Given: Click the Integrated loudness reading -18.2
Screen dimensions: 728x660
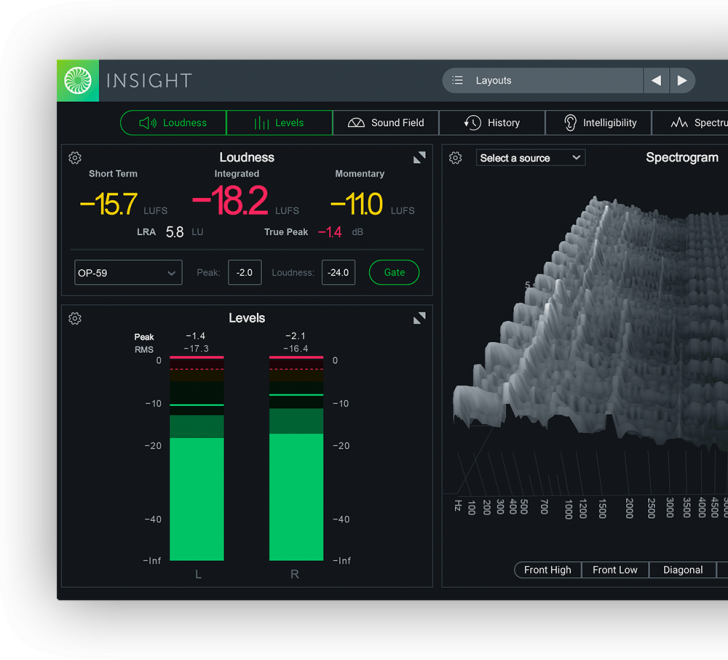Looking at the screenshot, I should pos(230,201).
